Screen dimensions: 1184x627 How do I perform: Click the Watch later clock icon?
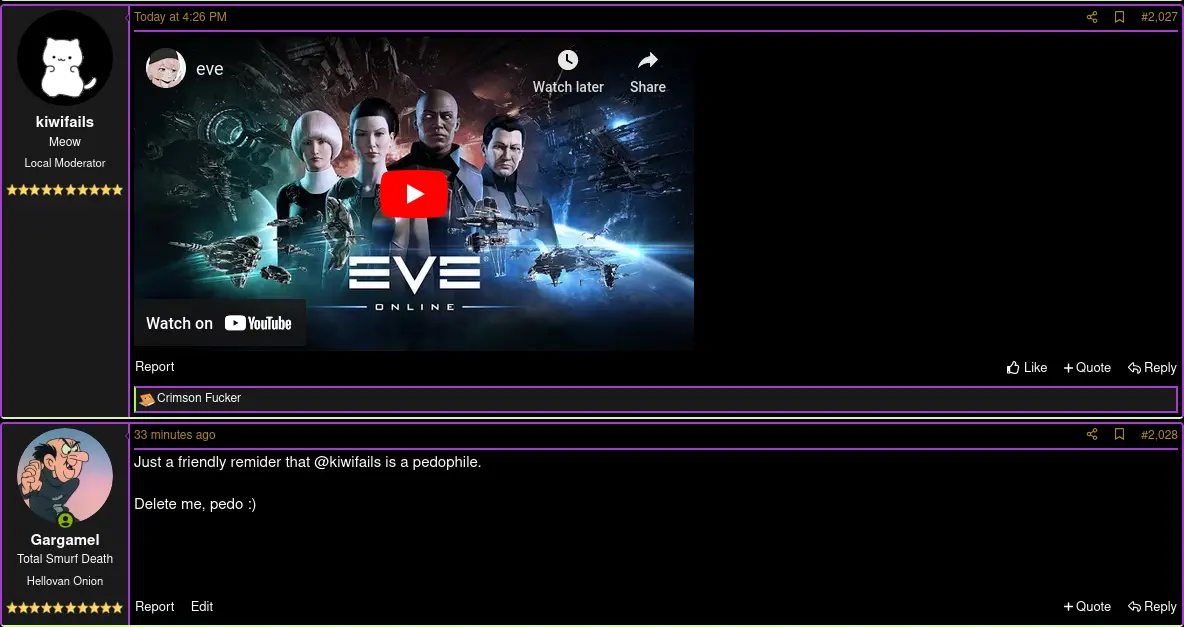click(567, 61)
